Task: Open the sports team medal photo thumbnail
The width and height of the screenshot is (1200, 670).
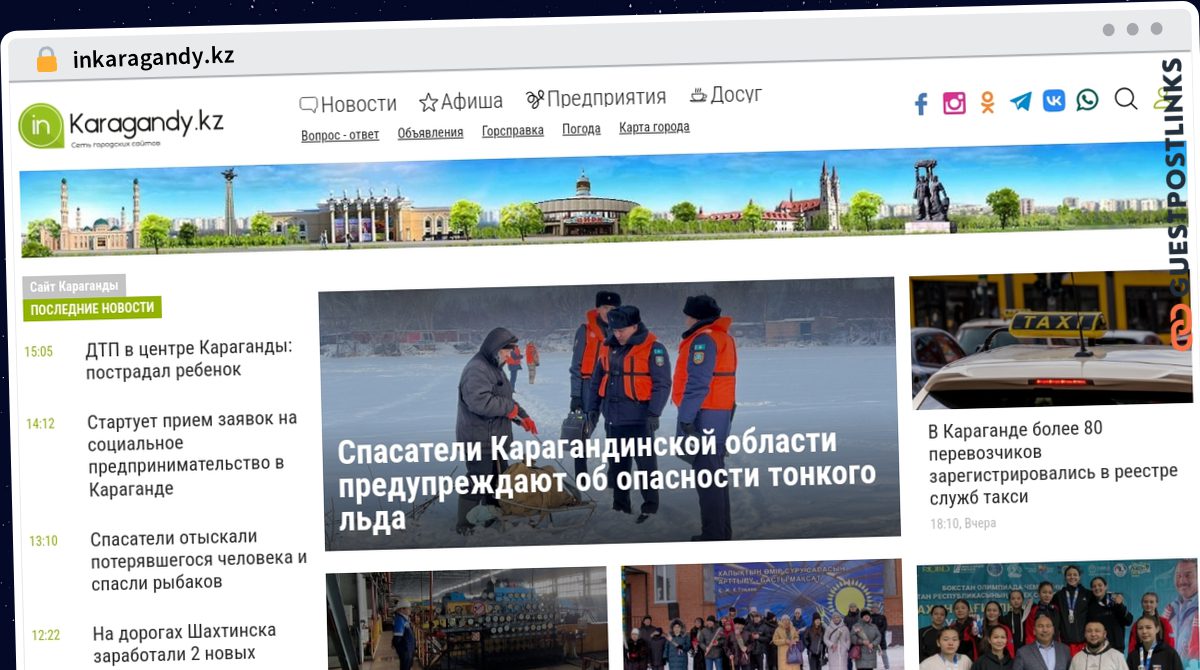Action: coord(1057,614)
